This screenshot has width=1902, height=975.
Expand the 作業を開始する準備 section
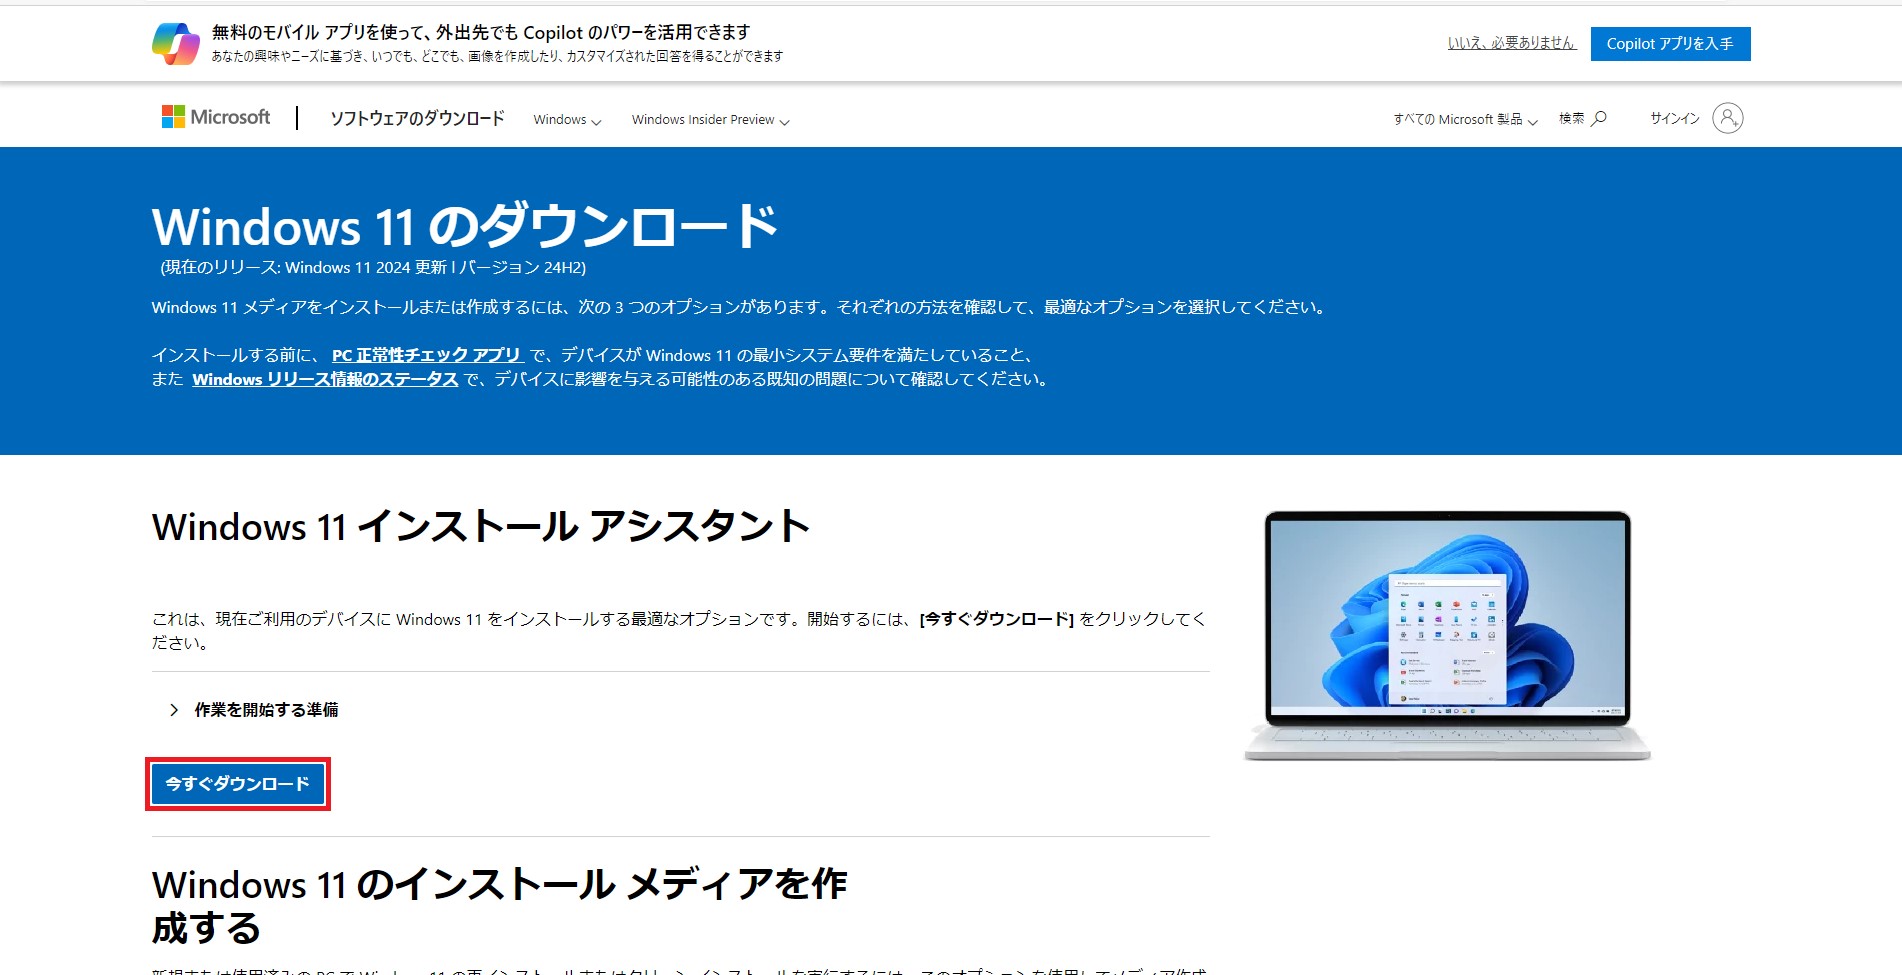[x=254, y=710]
